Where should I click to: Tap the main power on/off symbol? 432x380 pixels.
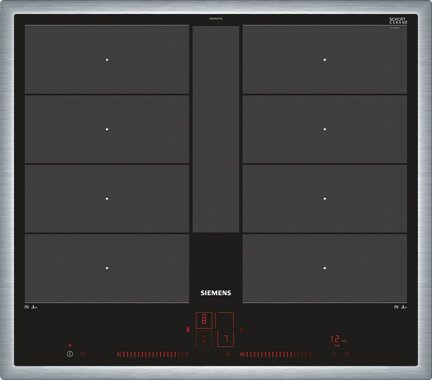tap(70, 354)
